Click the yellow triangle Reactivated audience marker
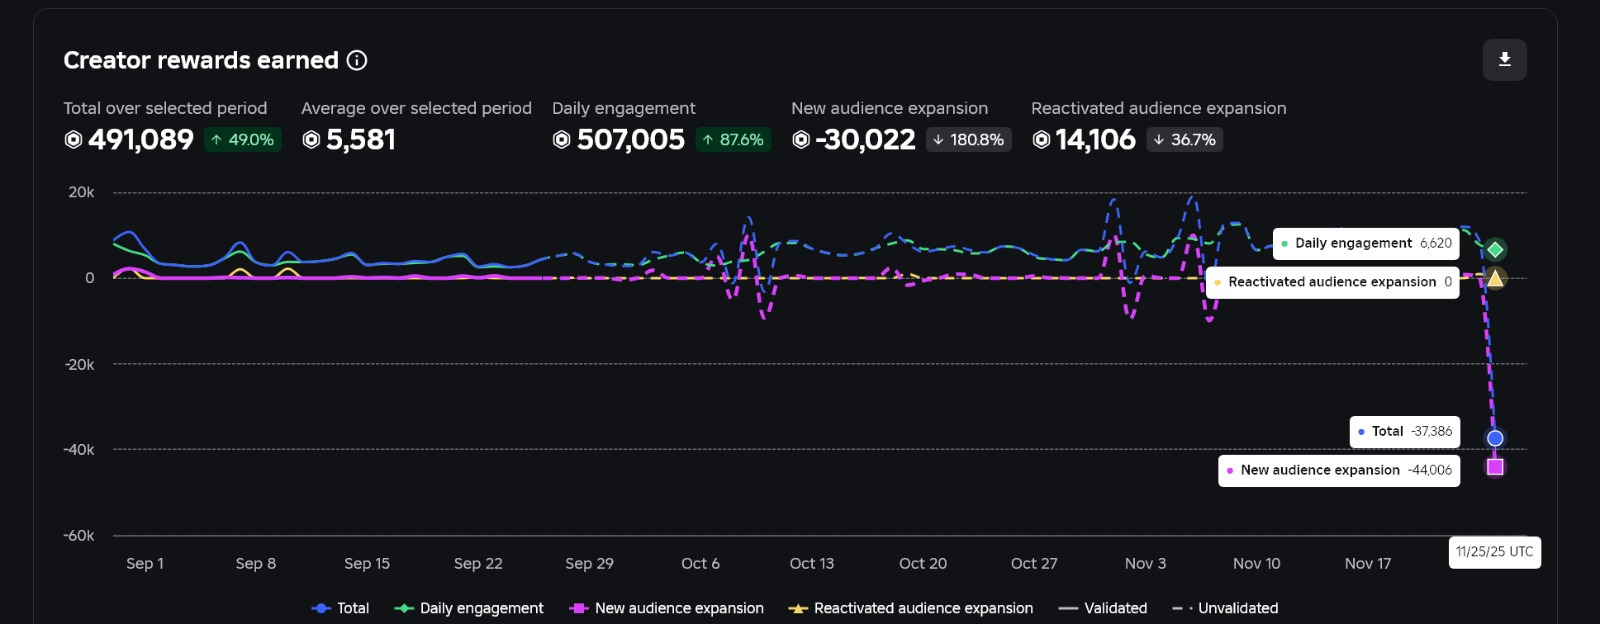 point(1495,279)
